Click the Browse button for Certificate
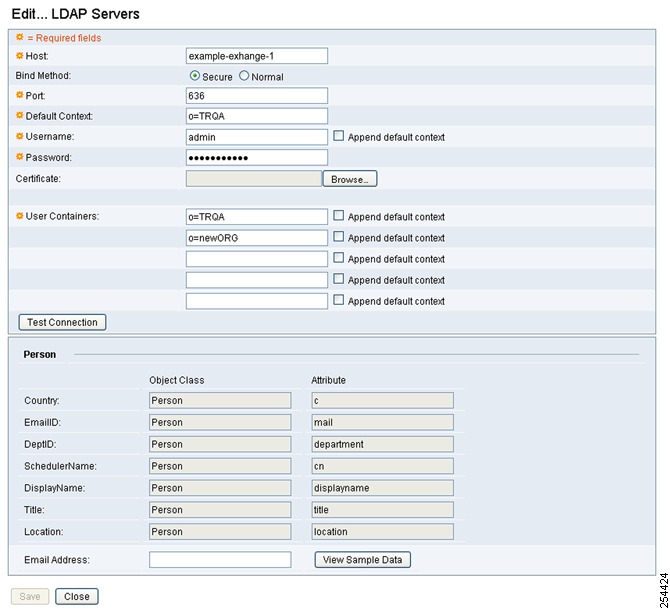The image size is (670, 611). coord(350,179)
